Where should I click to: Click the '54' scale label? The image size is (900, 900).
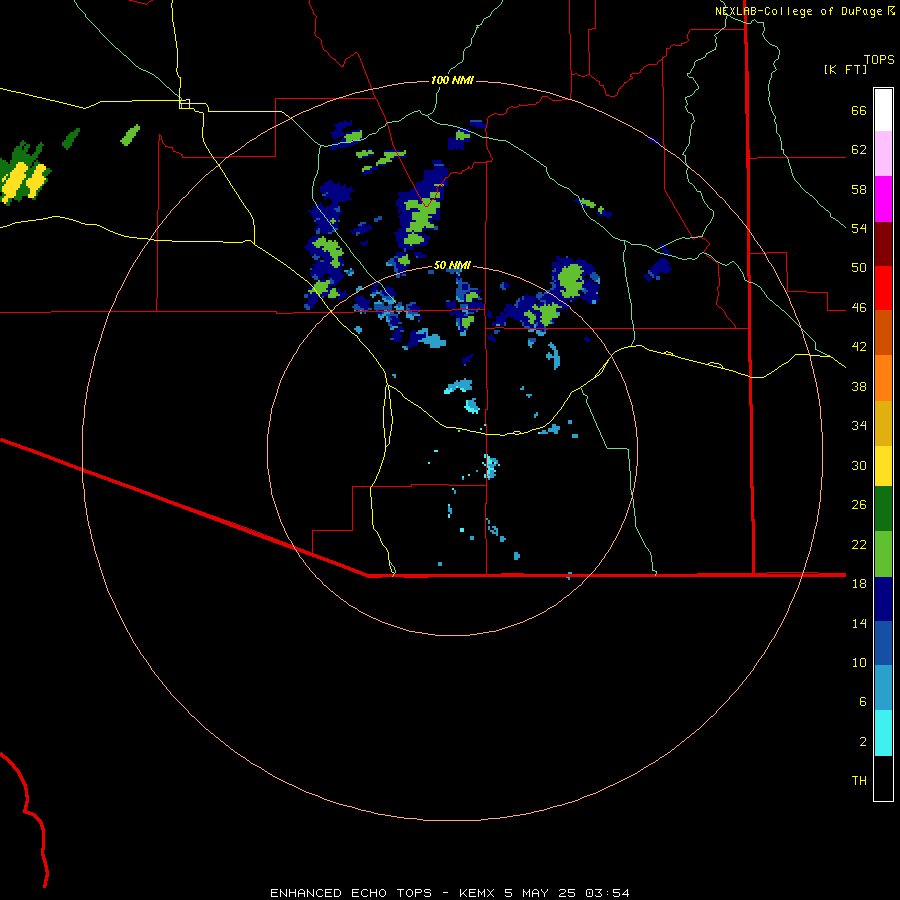859,228
